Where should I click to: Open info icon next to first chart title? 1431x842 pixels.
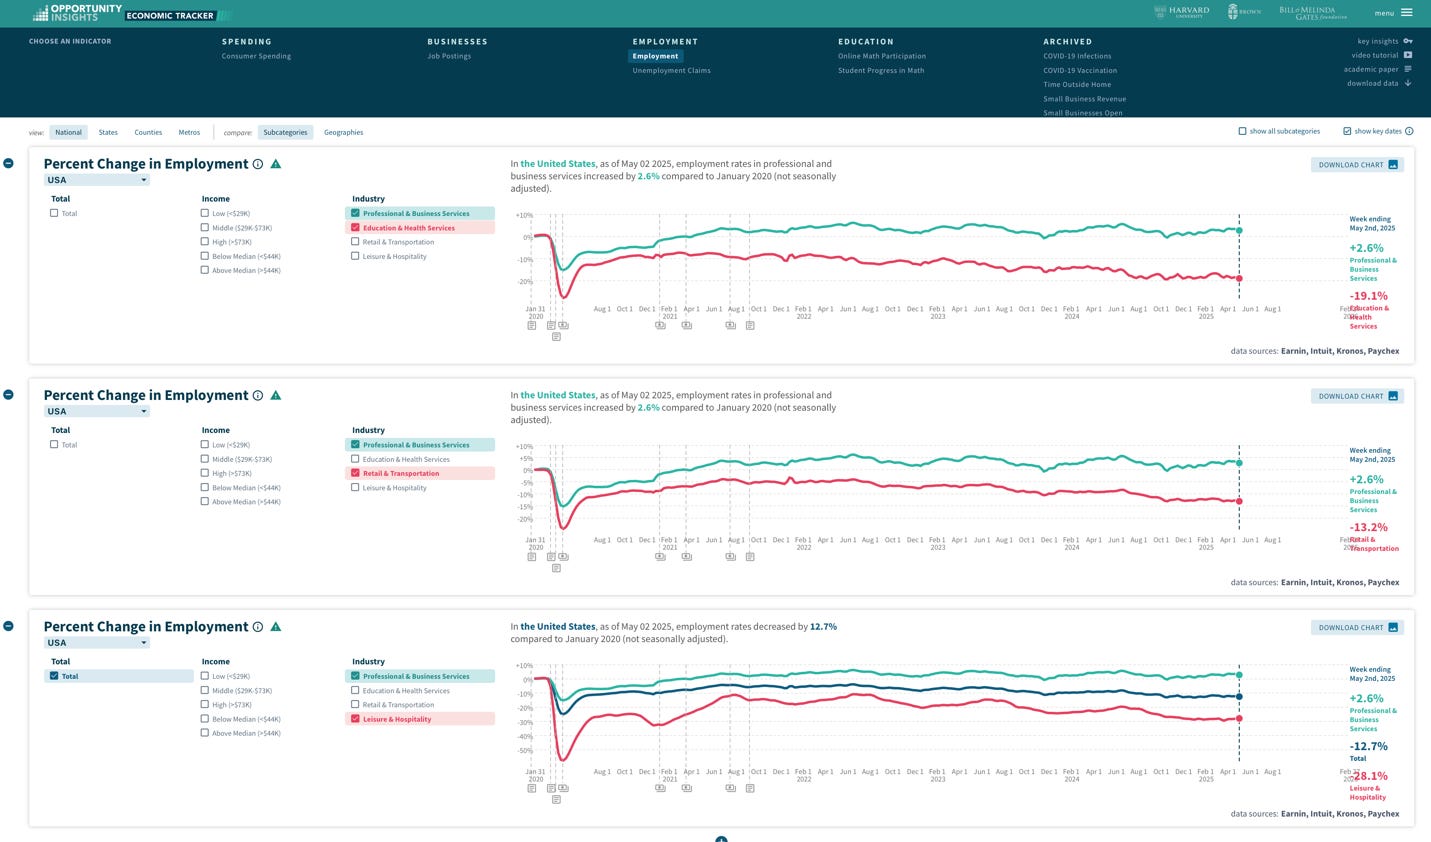(258, 164)
